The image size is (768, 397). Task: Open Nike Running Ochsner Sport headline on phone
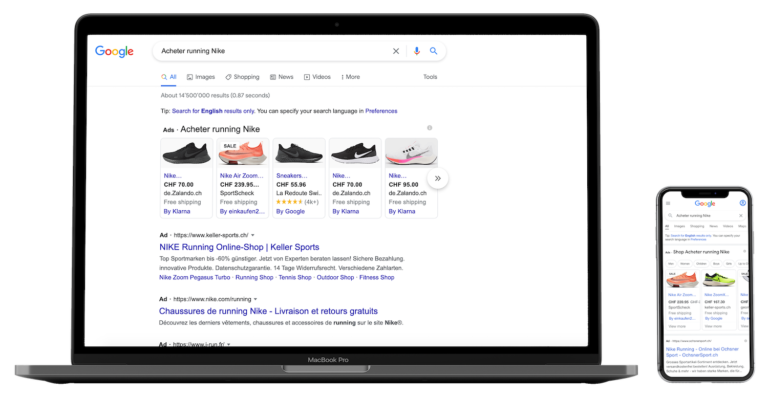(x=702, y=351)
